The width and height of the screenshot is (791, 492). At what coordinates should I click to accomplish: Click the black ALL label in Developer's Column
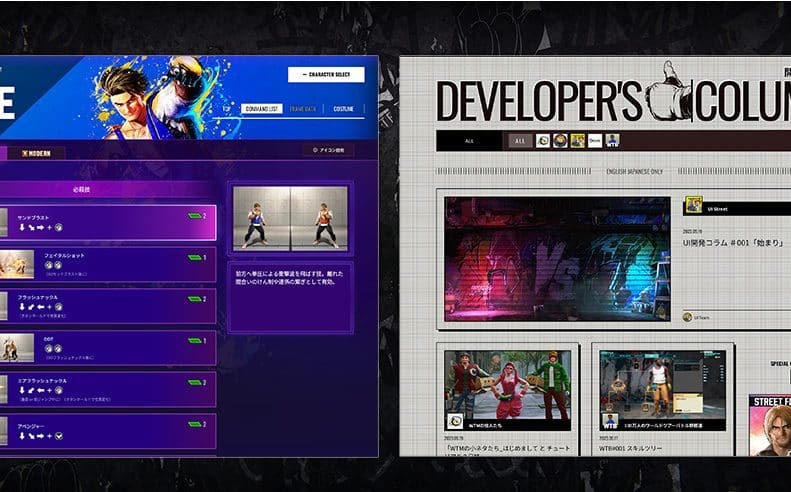pos(469,141)
